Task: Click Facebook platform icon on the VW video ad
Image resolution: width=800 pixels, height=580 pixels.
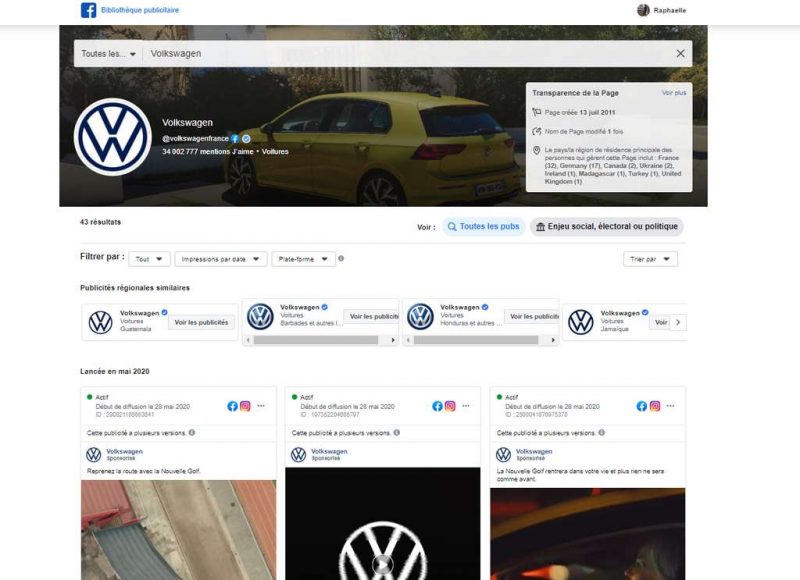Action: 437,406
